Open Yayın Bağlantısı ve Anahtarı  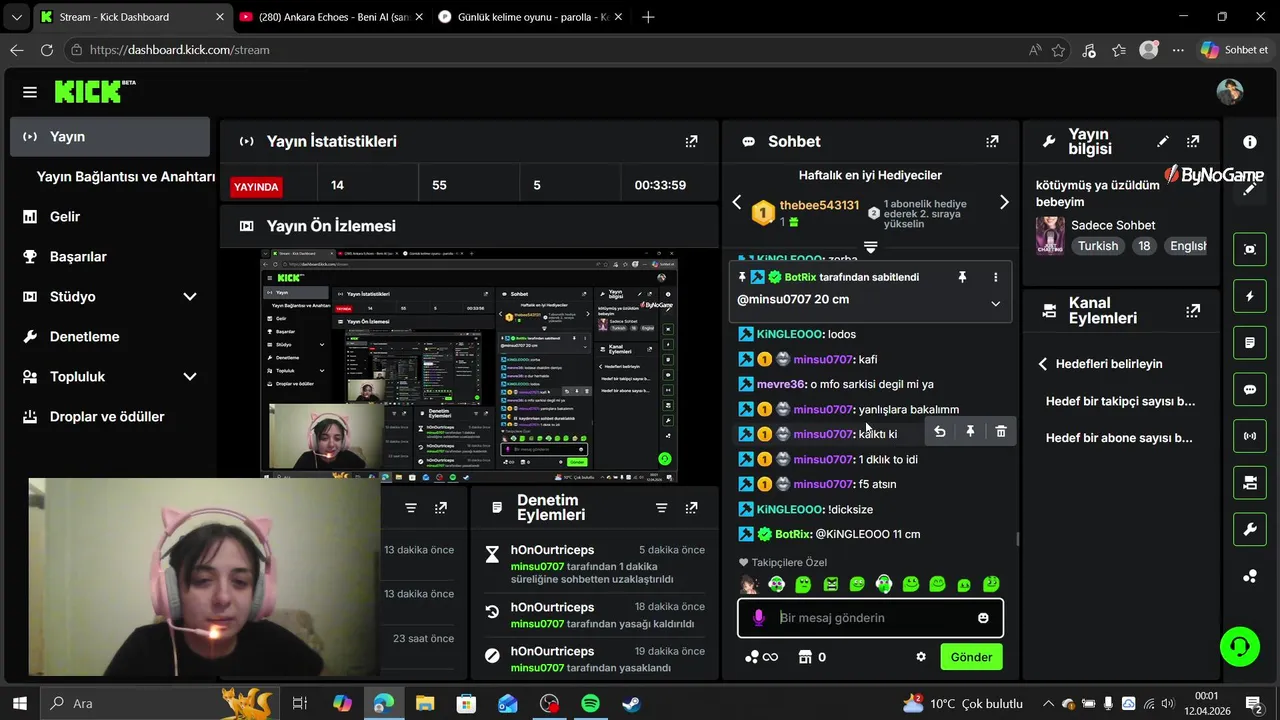pos(126,177)
